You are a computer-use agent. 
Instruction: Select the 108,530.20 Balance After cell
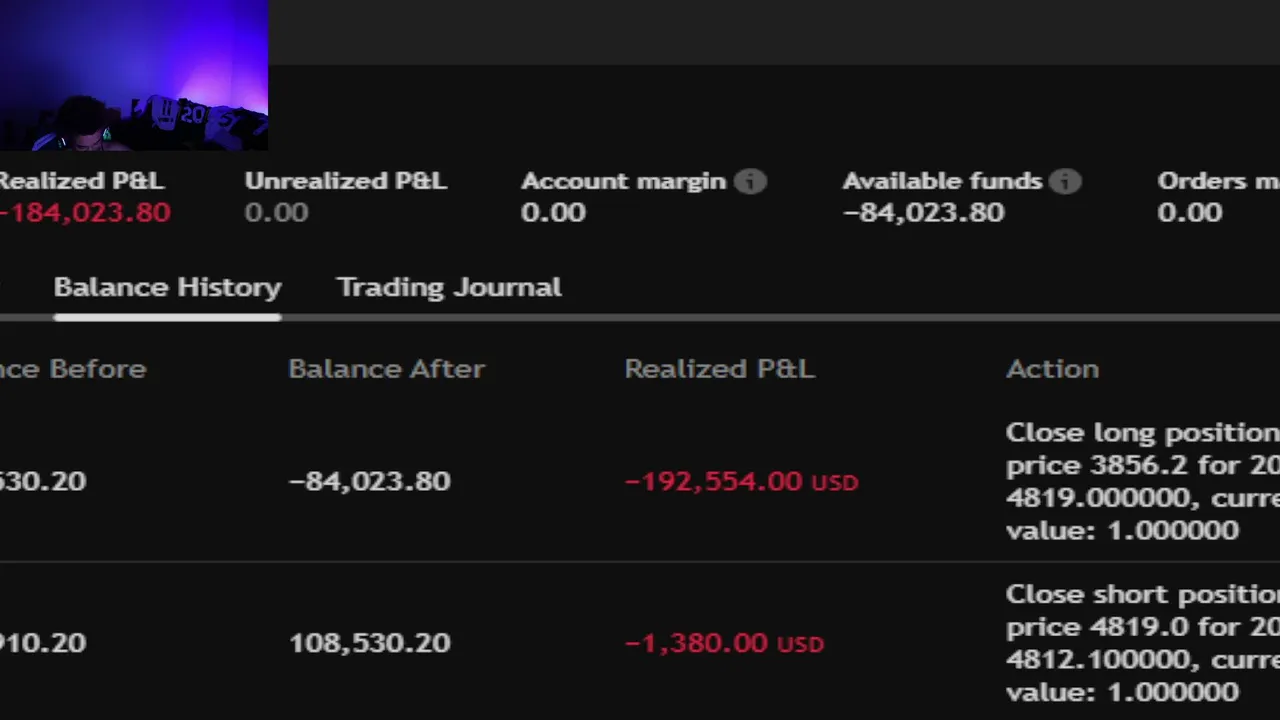point(369,643)
